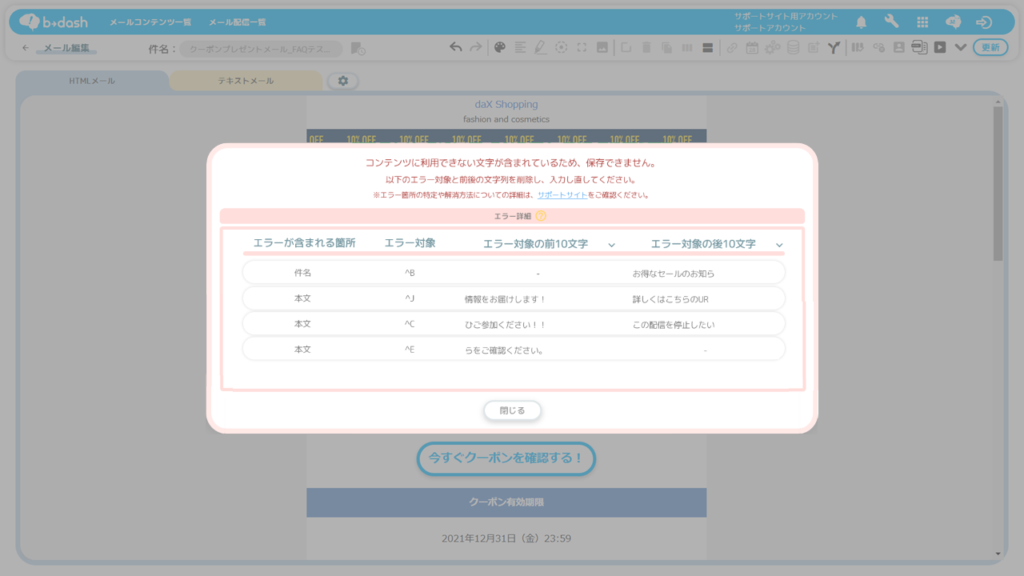Open メールコンテンツ一覧 in top menu

click(x=150, y=22)
